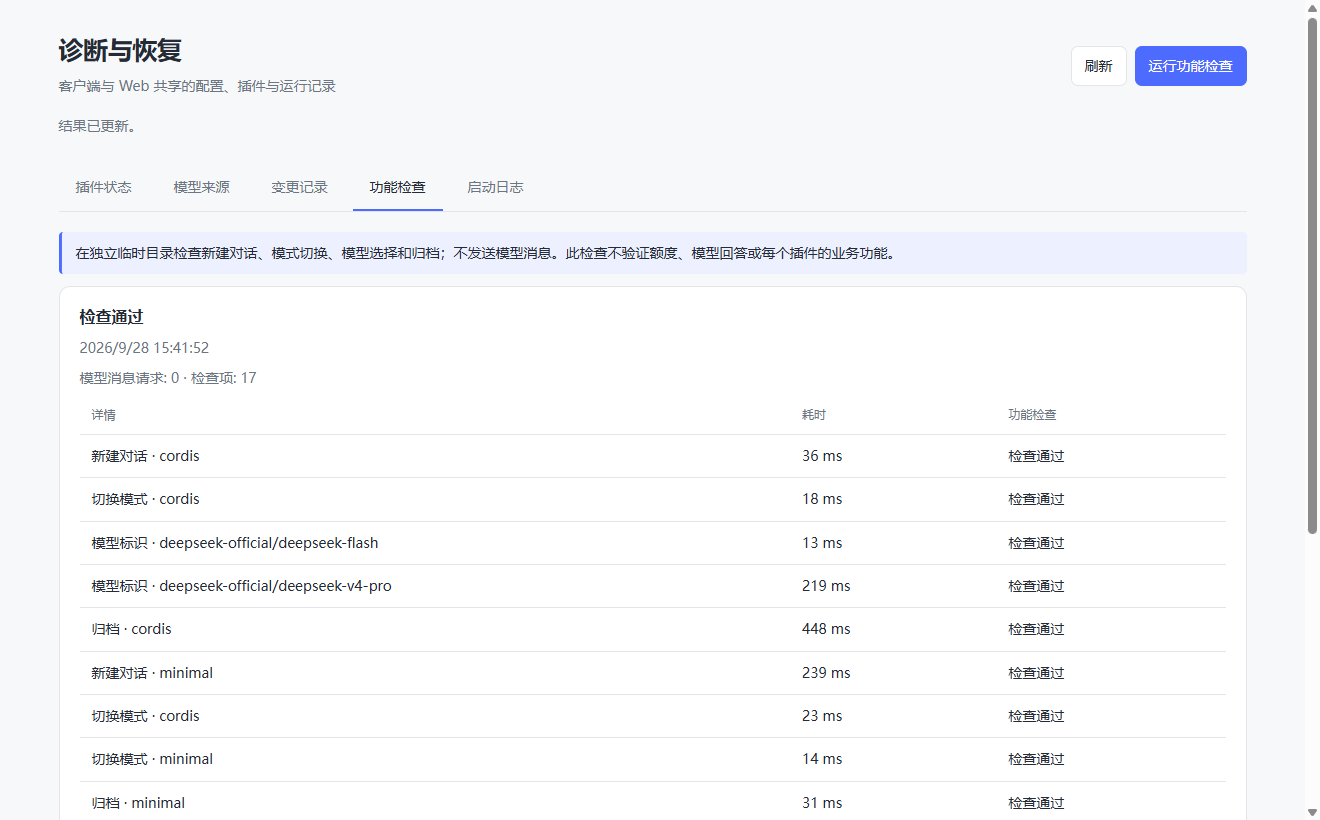Image resolution: width=1320 pixels, height=820 pixels.
Task: Select the 新建对话 · cordis row label
Action: point(146,456)
